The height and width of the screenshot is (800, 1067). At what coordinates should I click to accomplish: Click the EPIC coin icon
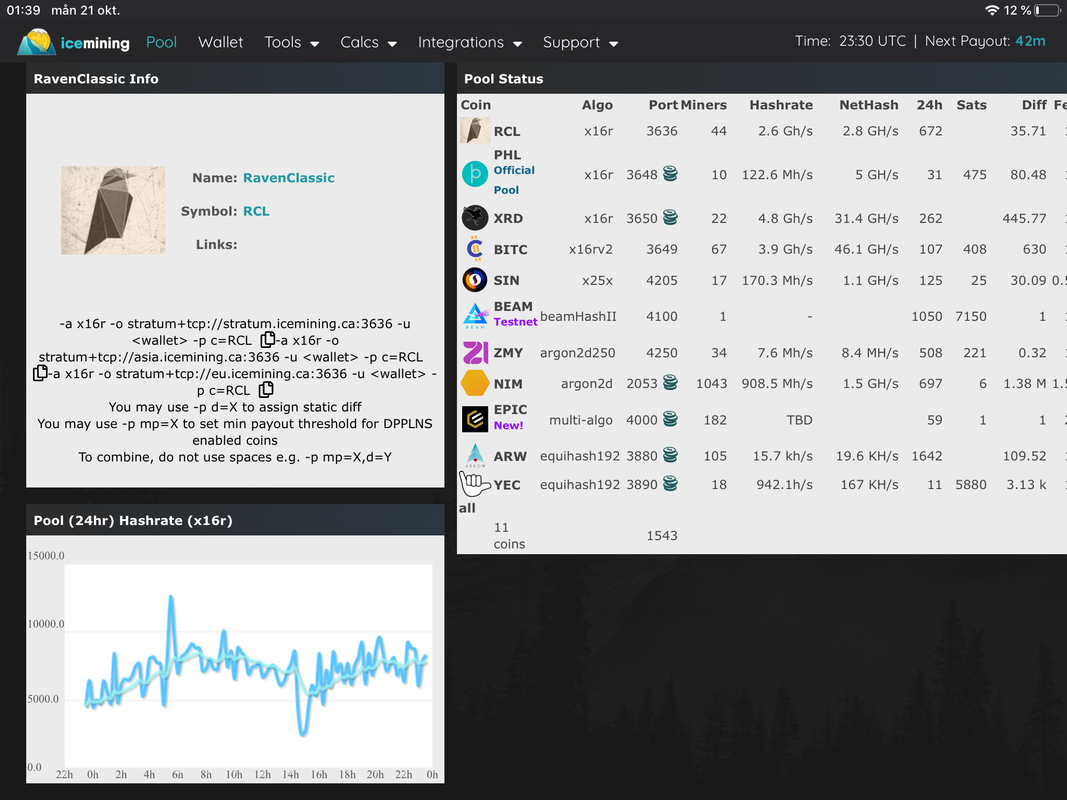coord(474,419)
